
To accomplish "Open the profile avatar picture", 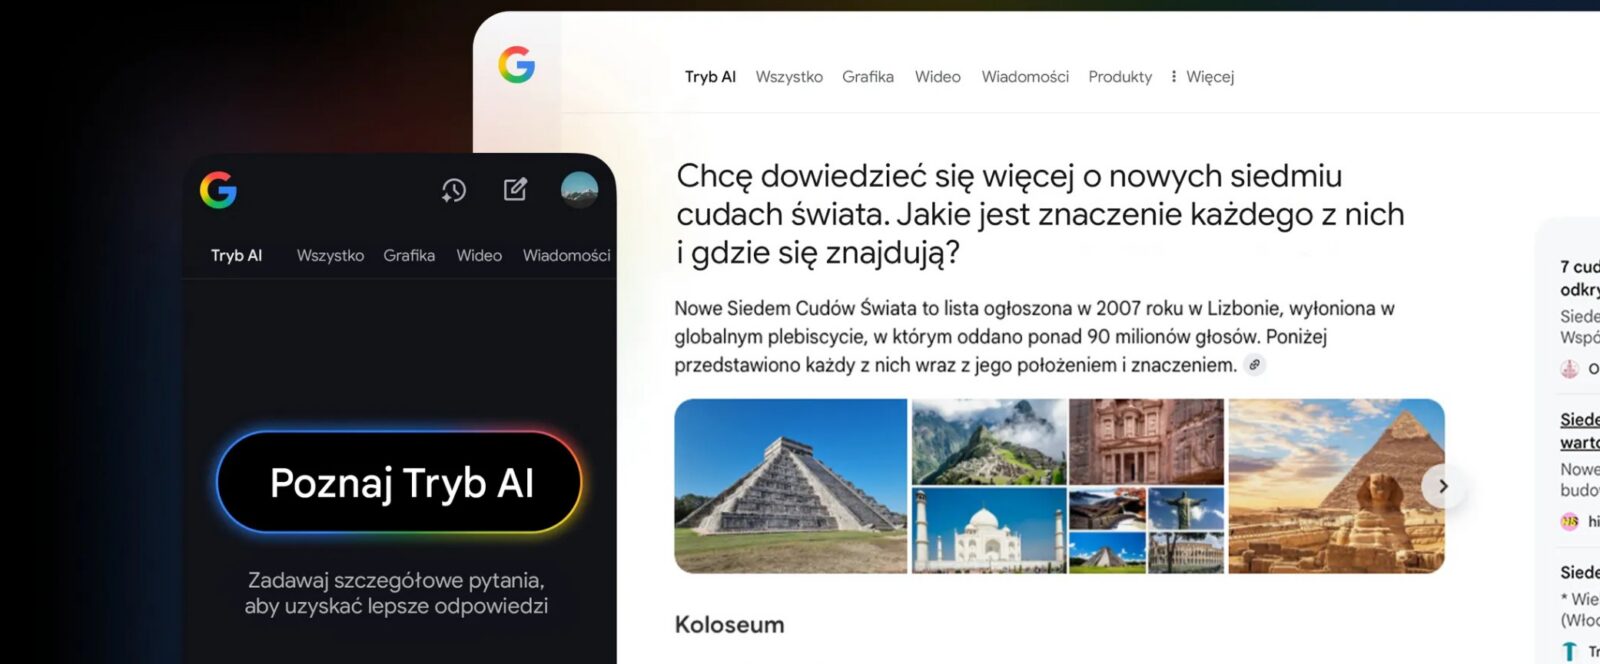I will pyautogui.click(x=580, y=189).
